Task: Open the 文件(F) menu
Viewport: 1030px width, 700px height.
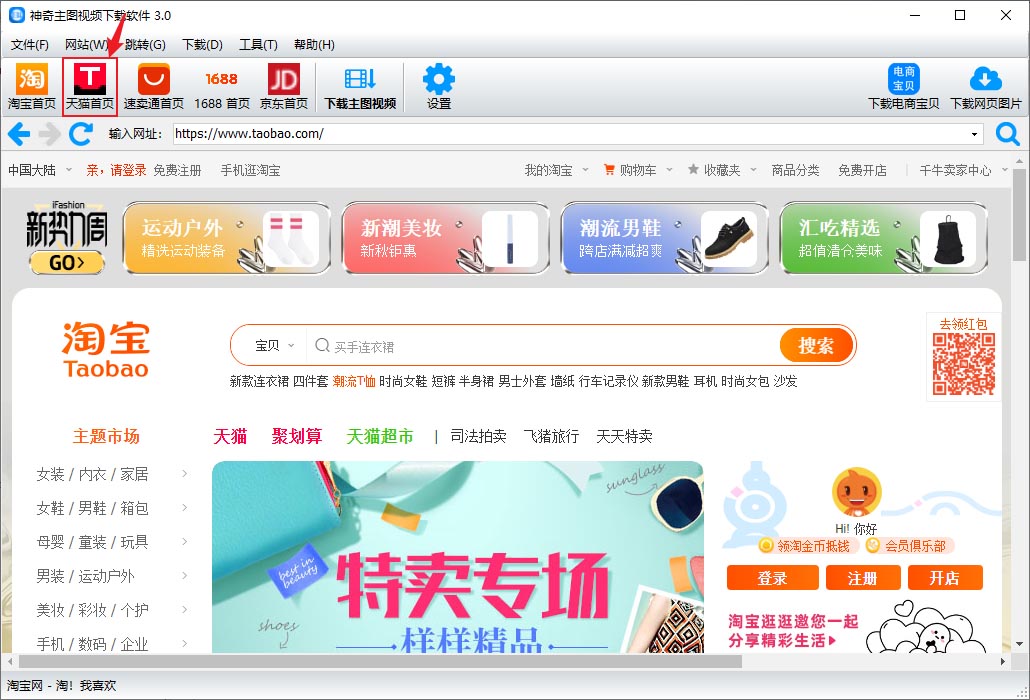Action: pos(30,45)
